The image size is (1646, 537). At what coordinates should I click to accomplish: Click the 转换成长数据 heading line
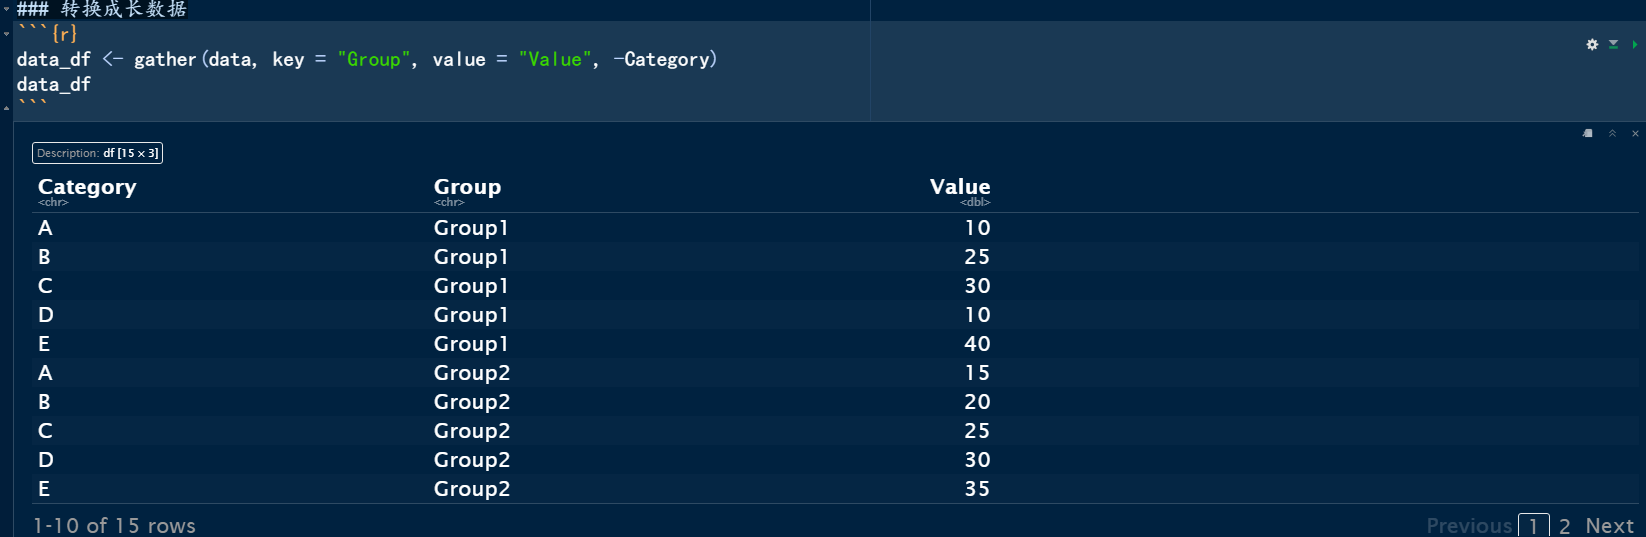click(x=102, y=9)
